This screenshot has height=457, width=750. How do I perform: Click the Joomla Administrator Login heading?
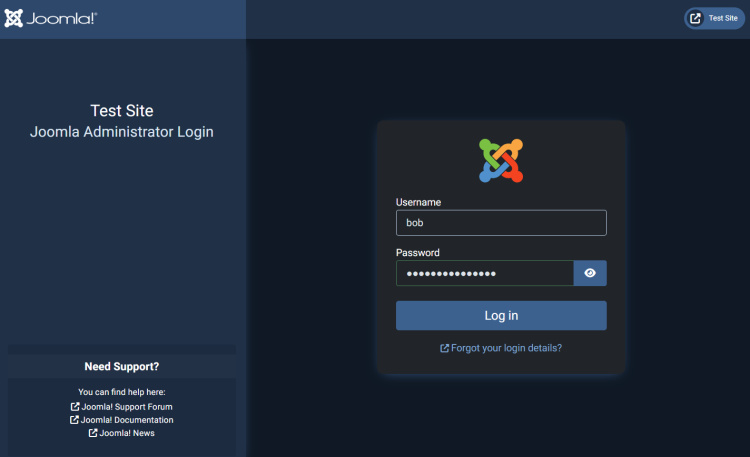[122, 131]
